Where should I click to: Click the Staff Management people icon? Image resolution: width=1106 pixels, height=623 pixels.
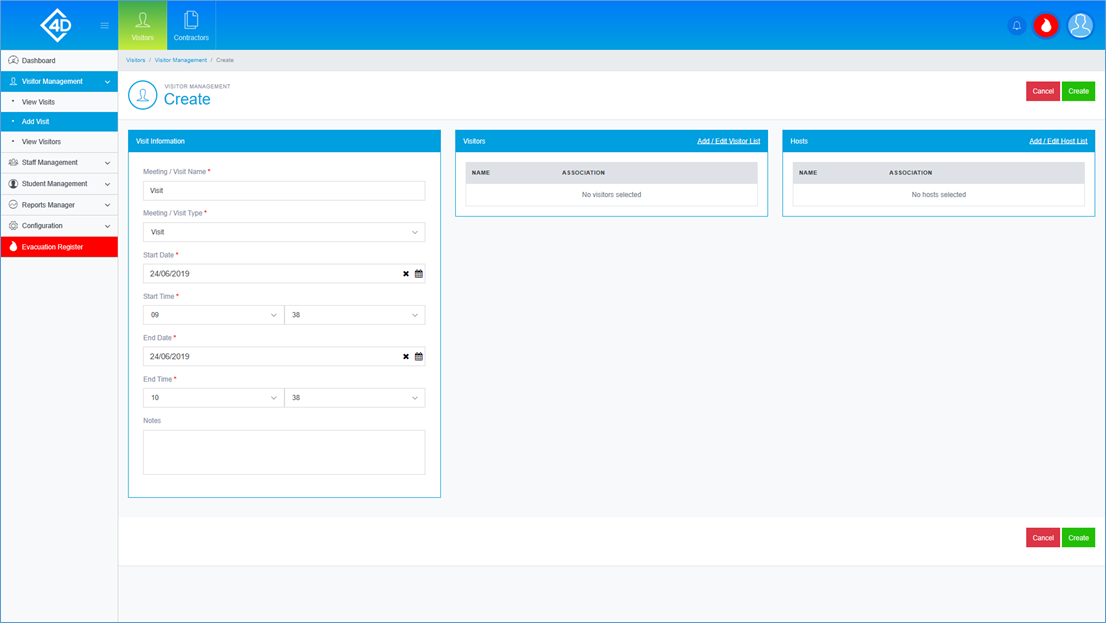pyautogui.click(x=13, y=162)
